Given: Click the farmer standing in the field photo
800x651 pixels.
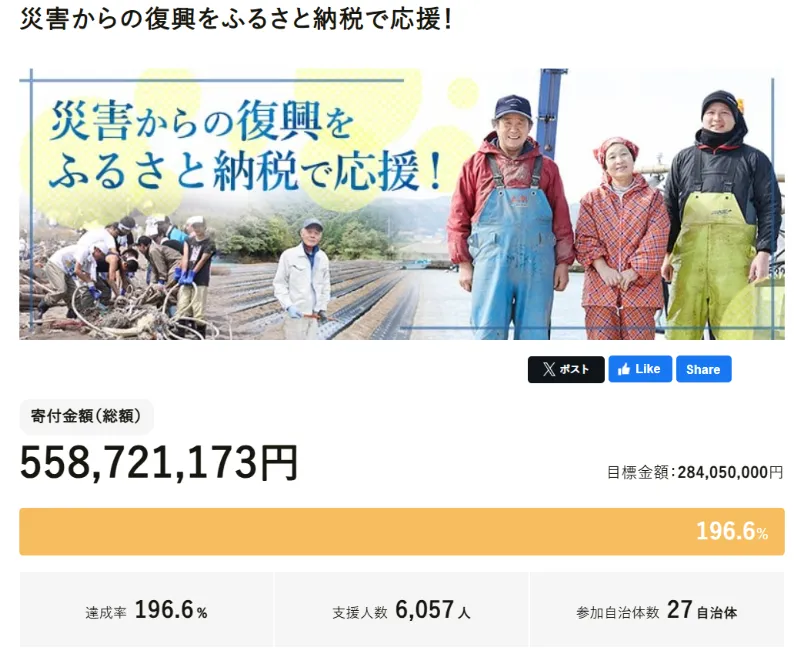Looking at the screenshot, I should point(303,278).
